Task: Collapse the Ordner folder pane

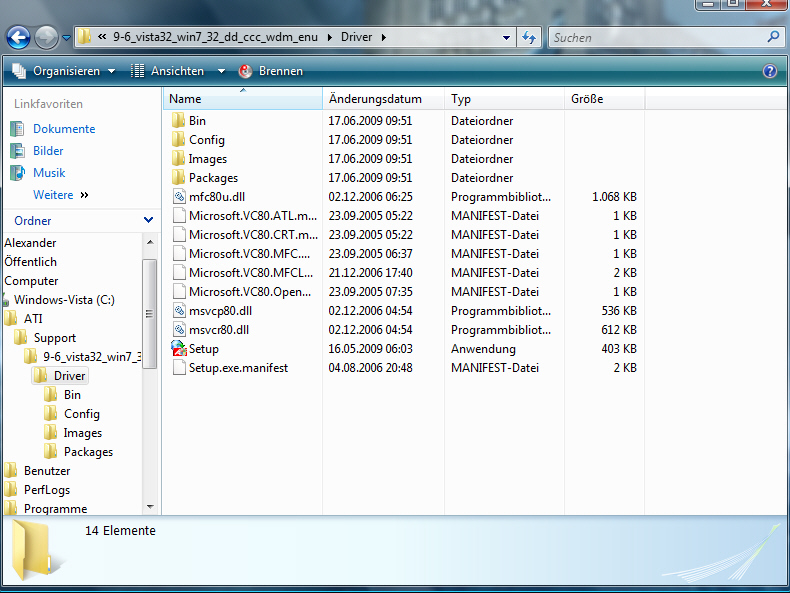Action: click(148, 220)
